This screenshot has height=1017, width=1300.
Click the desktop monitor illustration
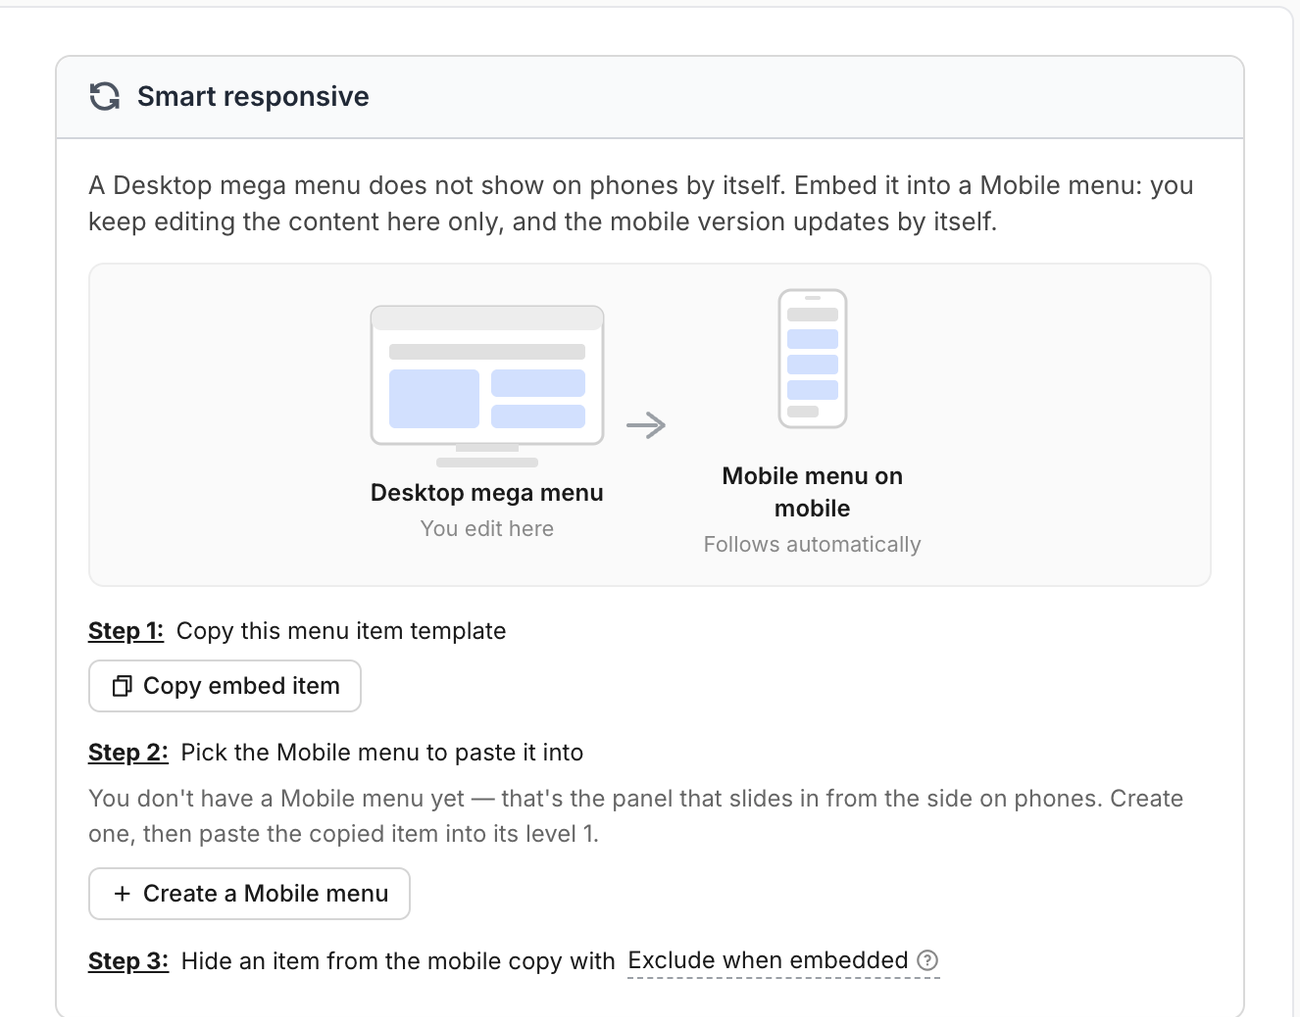coord(487,386)
